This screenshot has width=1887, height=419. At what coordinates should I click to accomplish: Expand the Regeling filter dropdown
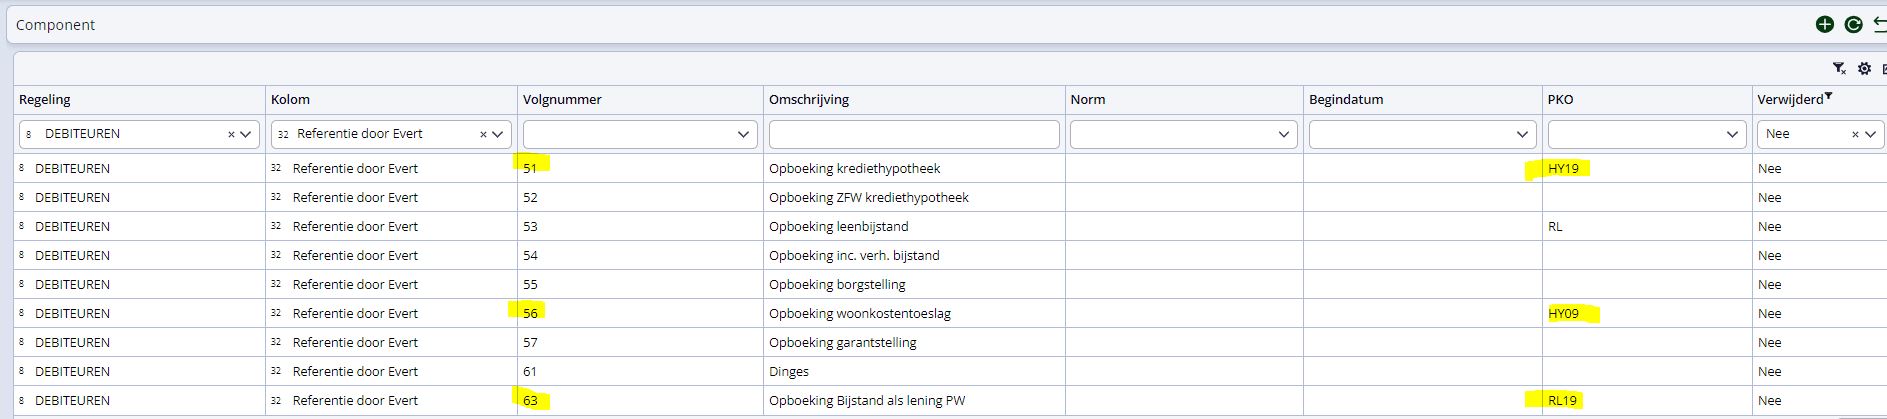[247, 134]
